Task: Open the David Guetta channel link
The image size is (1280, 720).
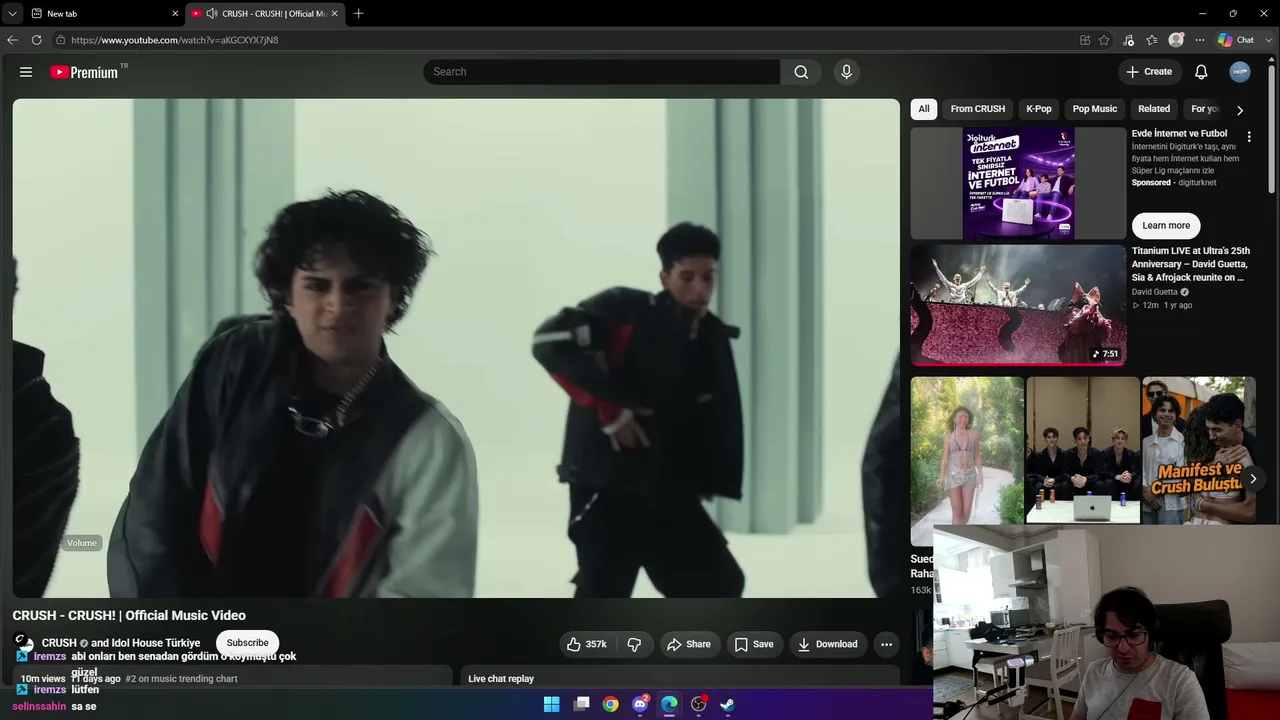Action: [1155, 292]
